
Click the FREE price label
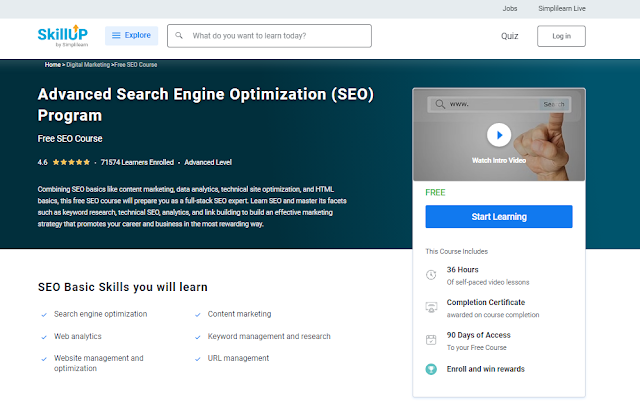(x=435, y=192)
